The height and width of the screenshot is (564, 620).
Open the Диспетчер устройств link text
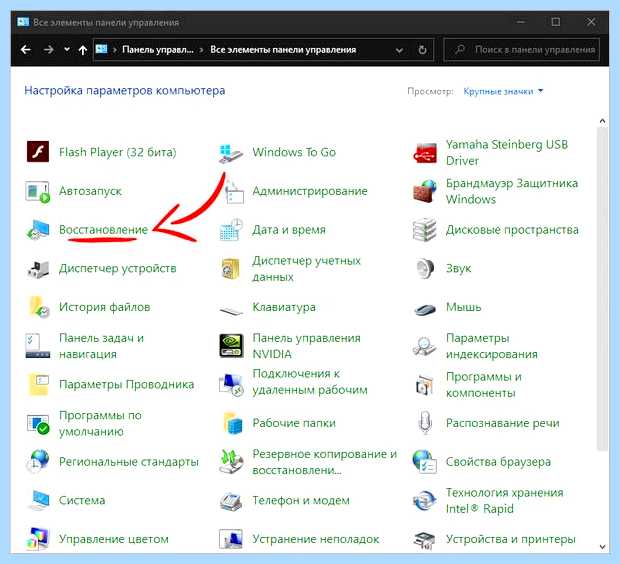point(117,268)
